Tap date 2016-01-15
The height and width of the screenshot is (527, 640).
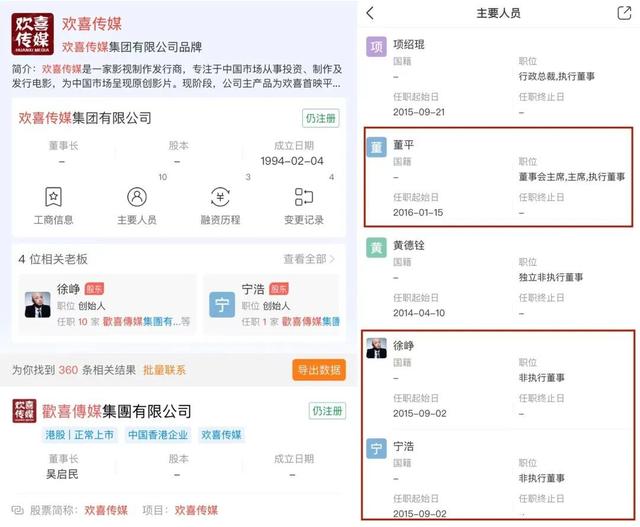[418, 212]
